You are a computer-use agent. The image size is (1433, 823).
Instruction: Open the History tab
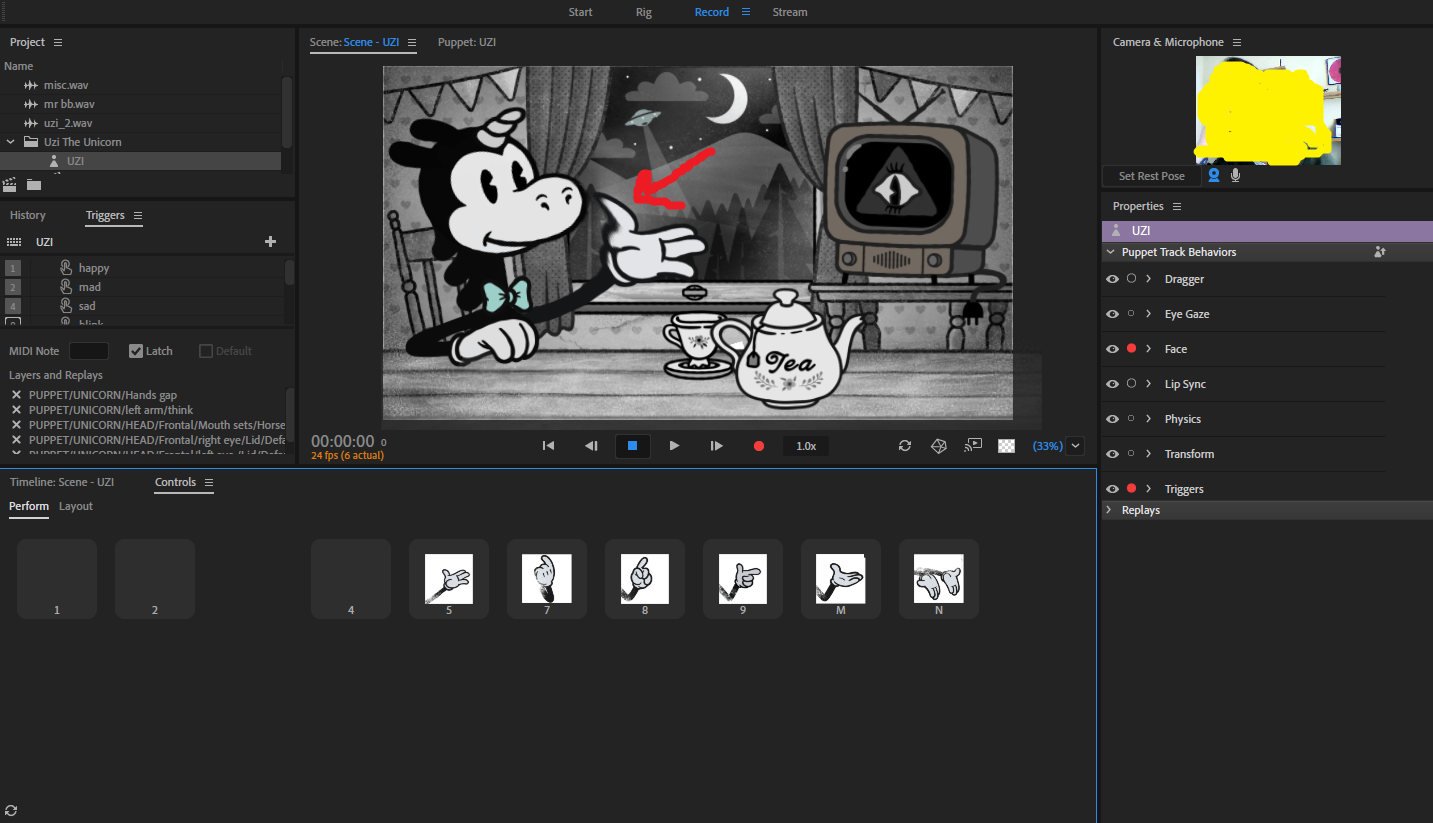point(28,215)
